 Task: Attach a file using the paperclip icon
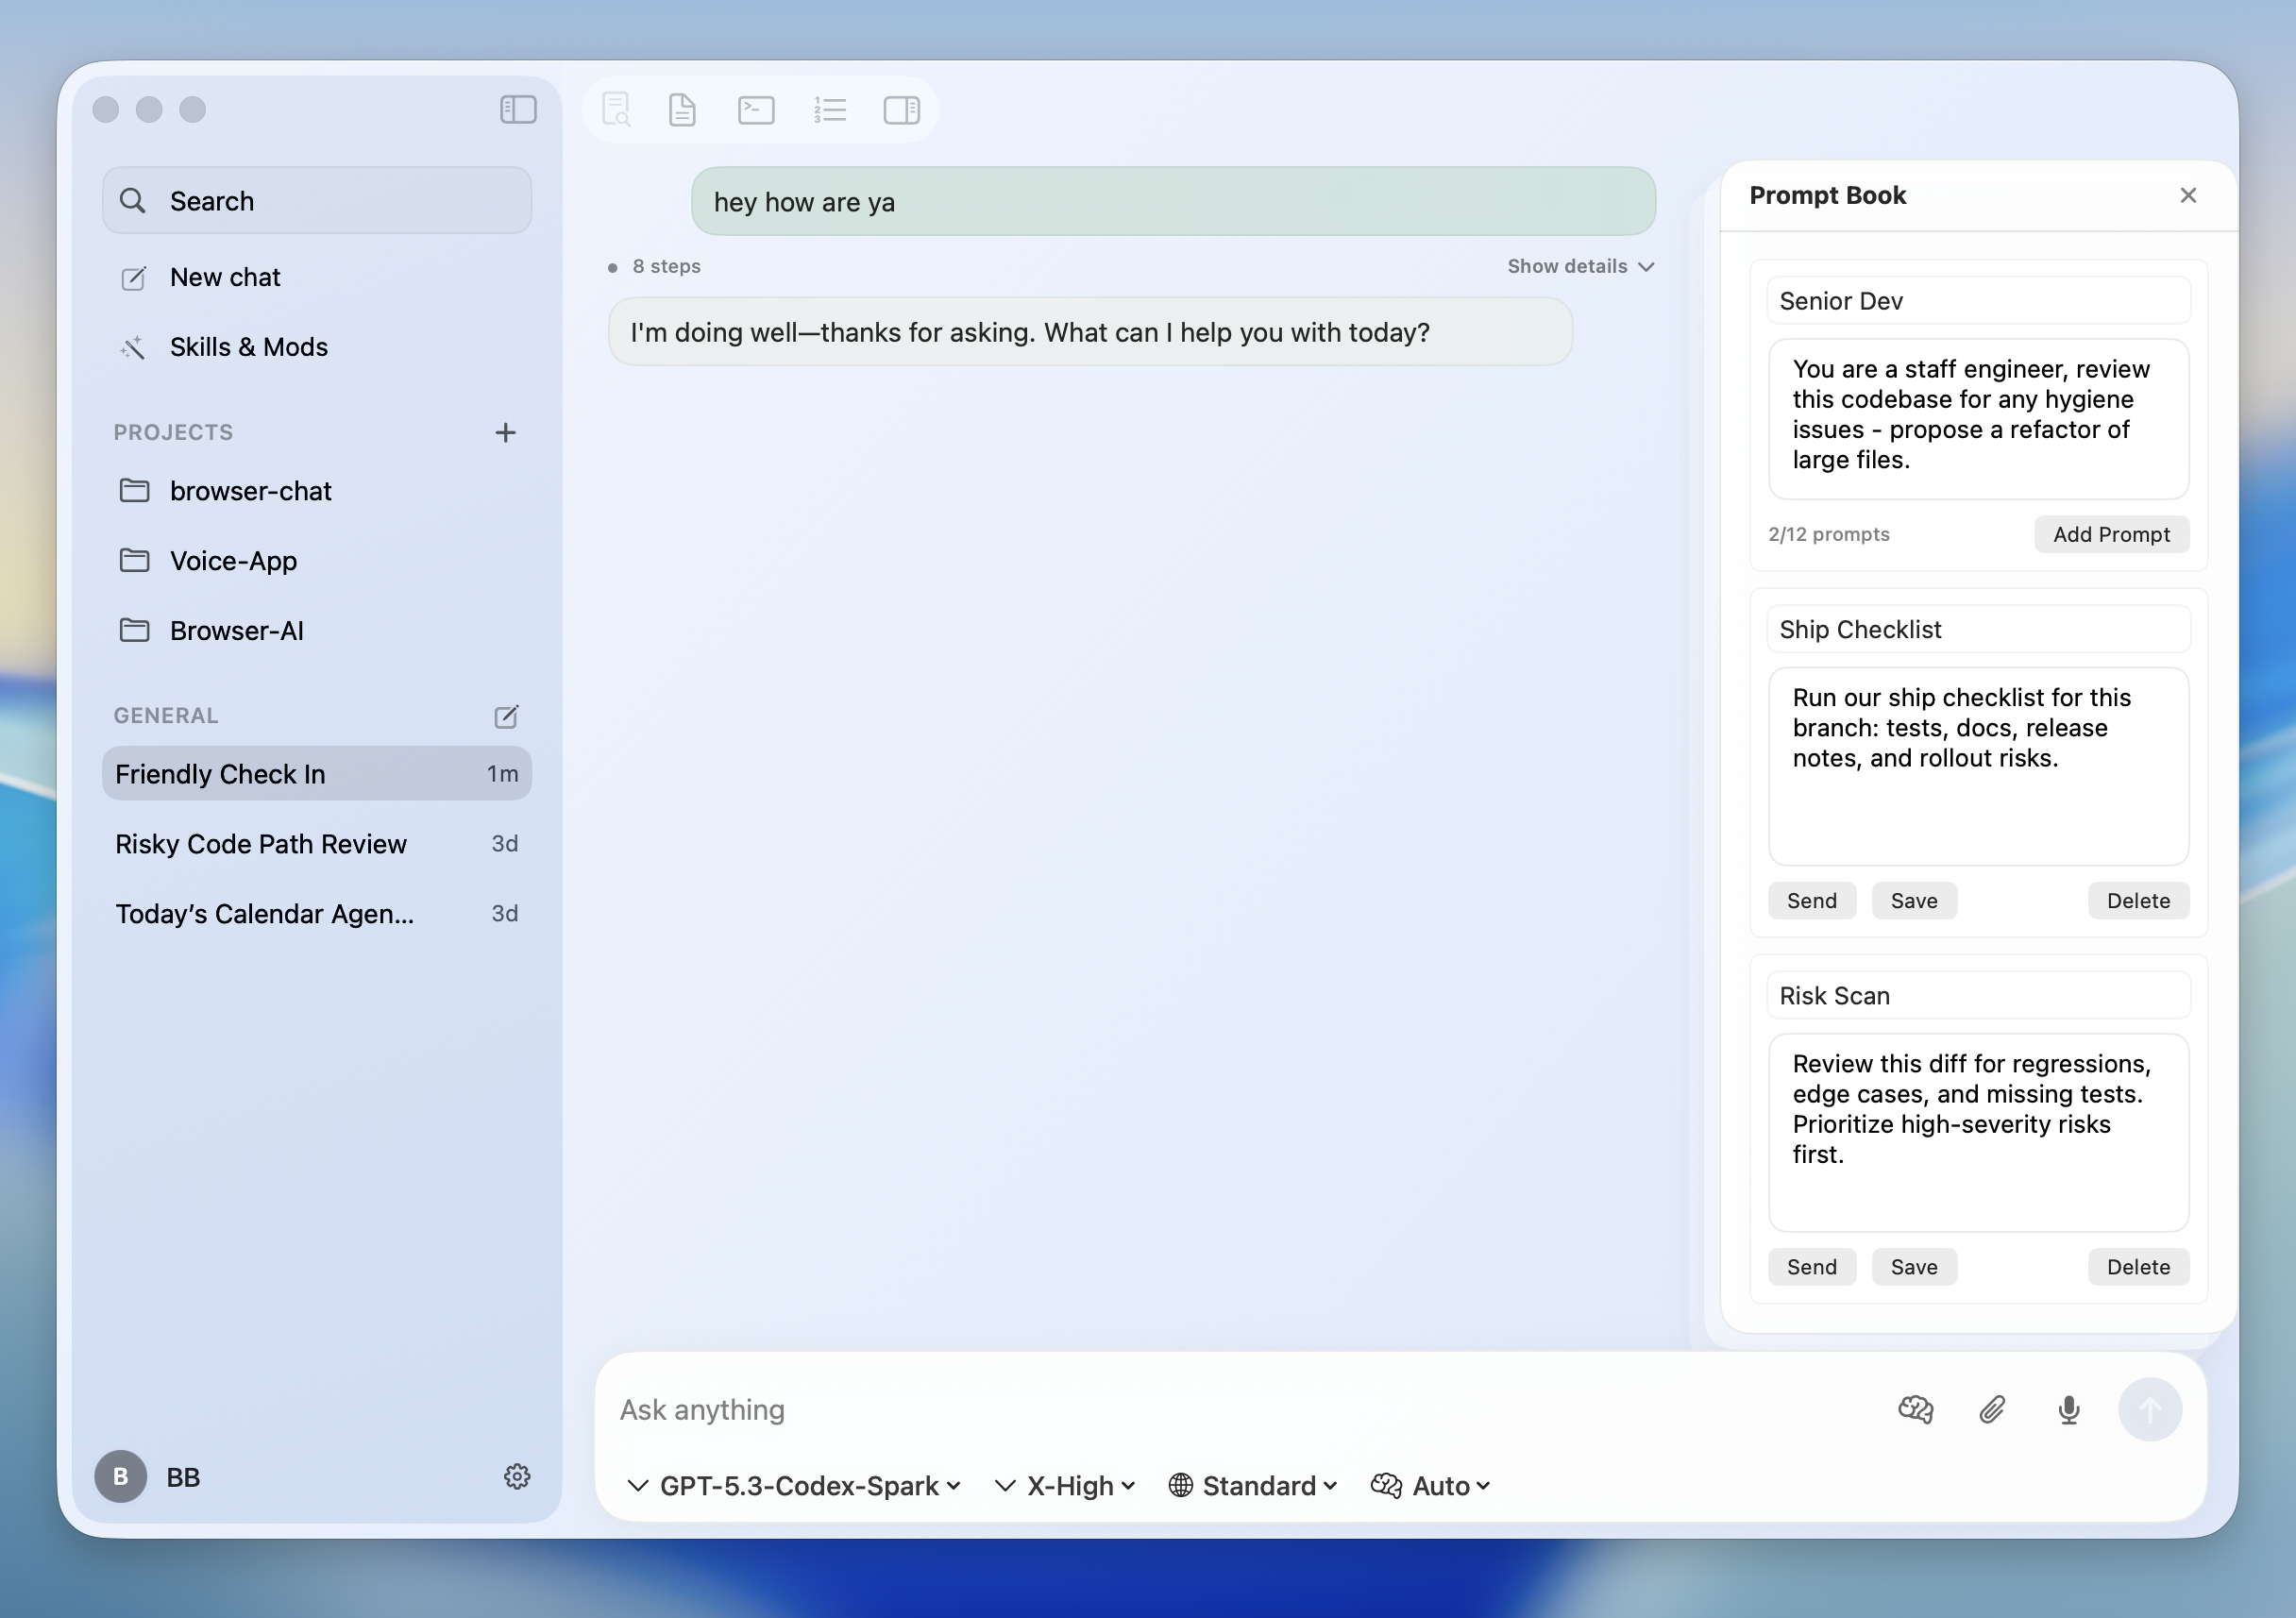(1992, 1410)
